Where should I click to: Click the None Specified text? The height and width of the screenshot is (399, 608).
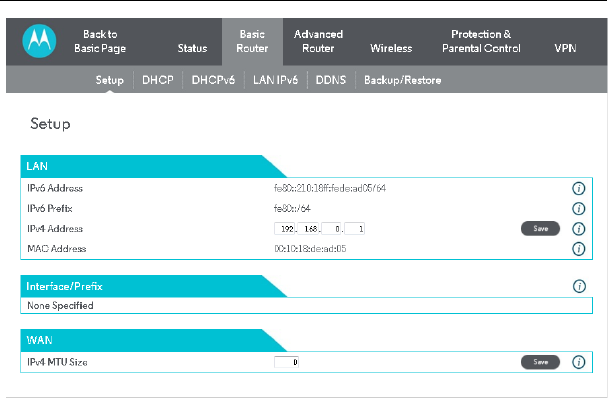[60, 306]
